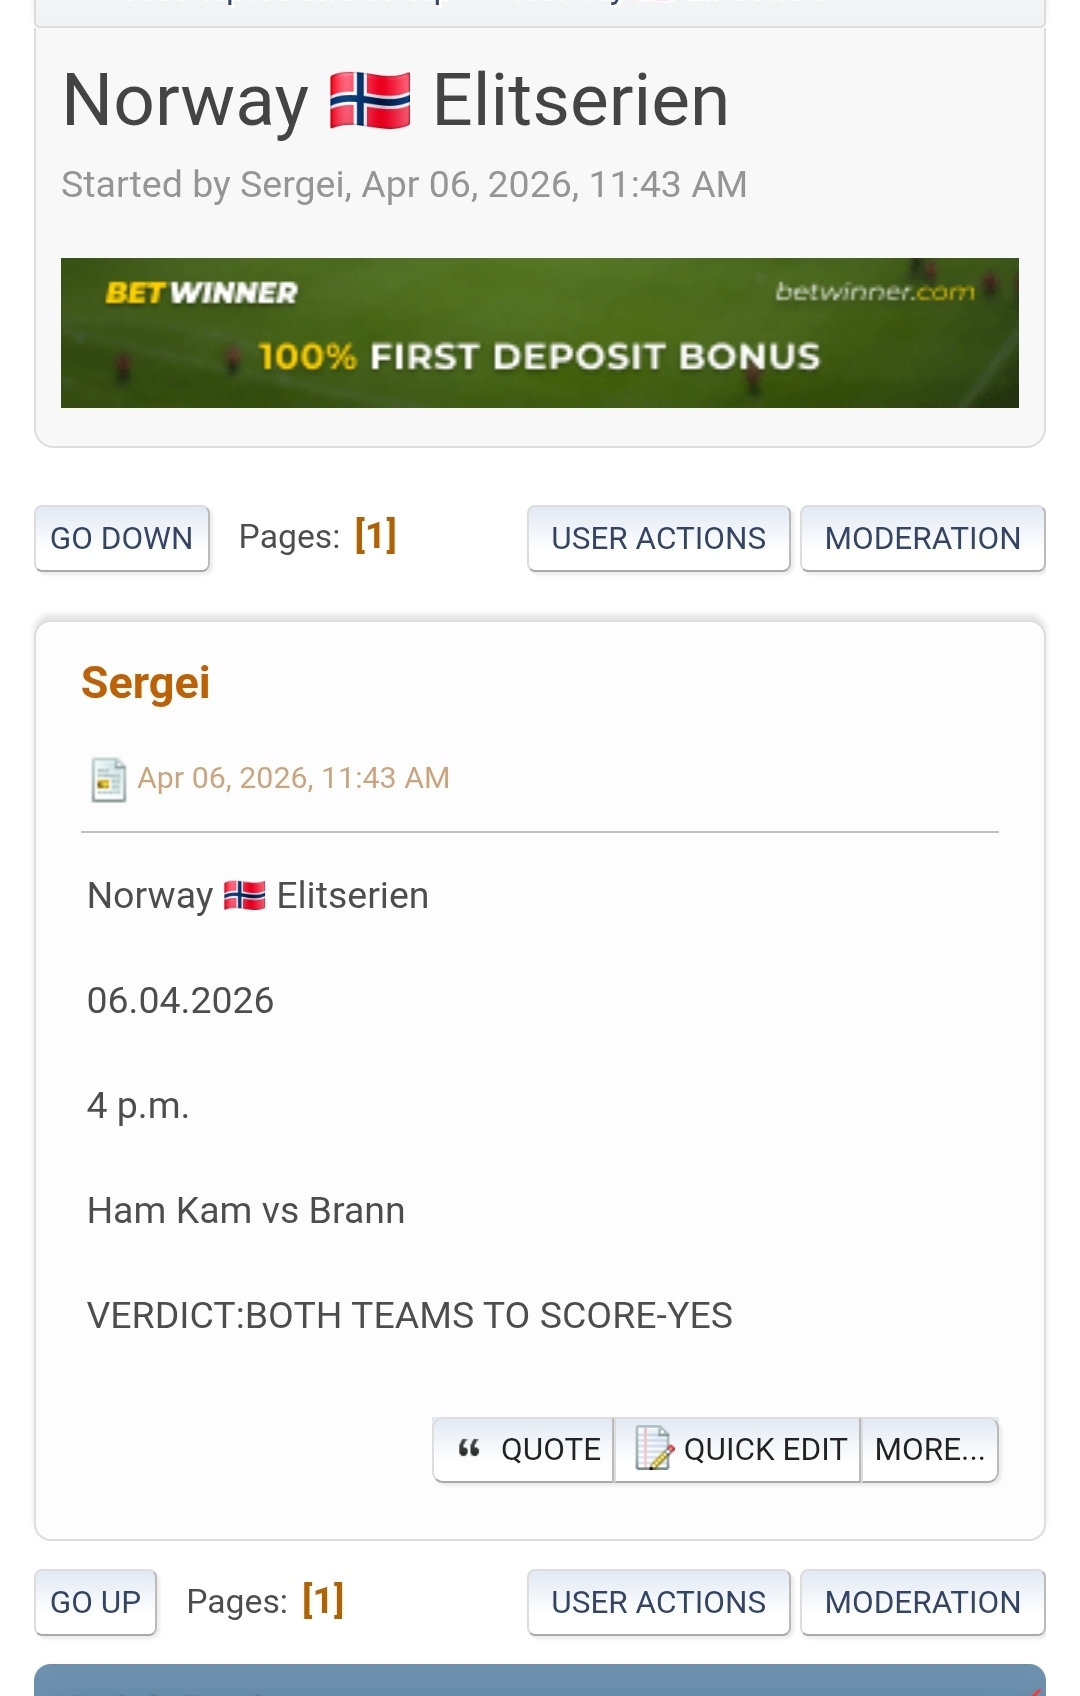Click the post document icon beside the date

point(108,780)
